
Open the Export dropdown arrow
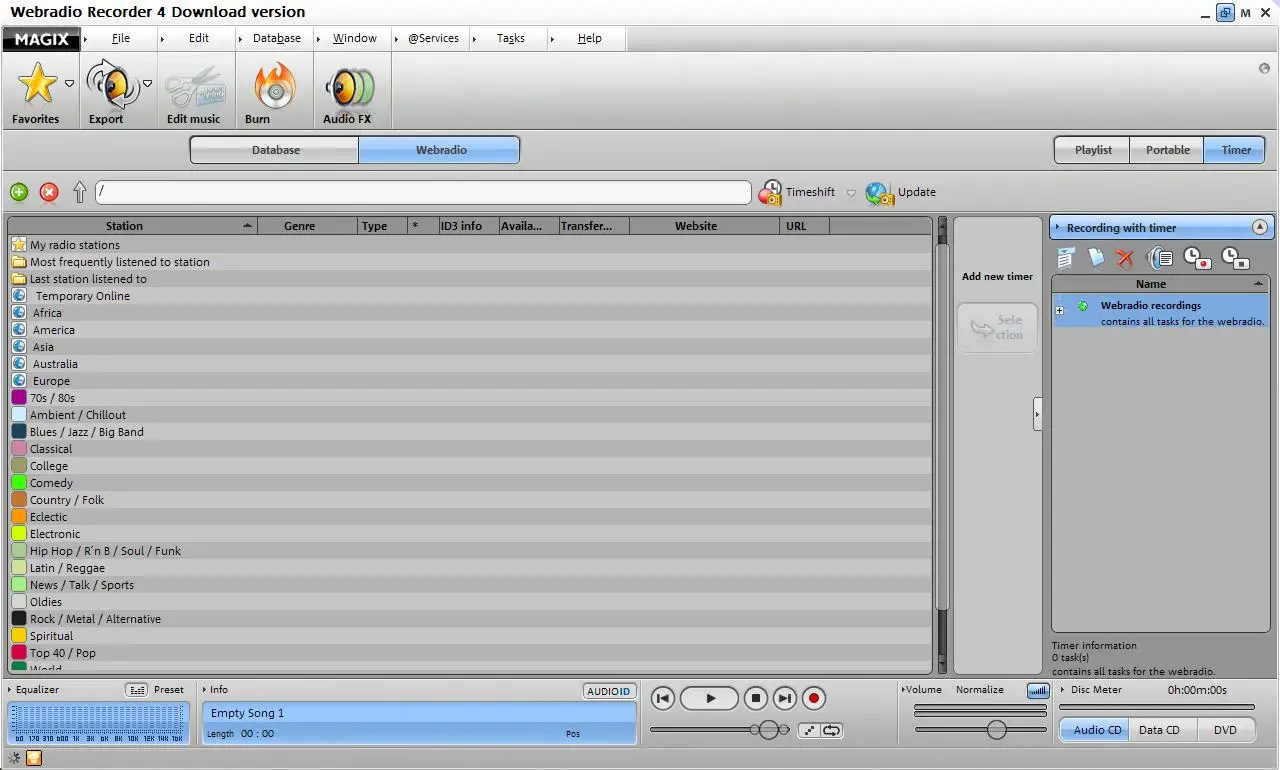(147, 84)
